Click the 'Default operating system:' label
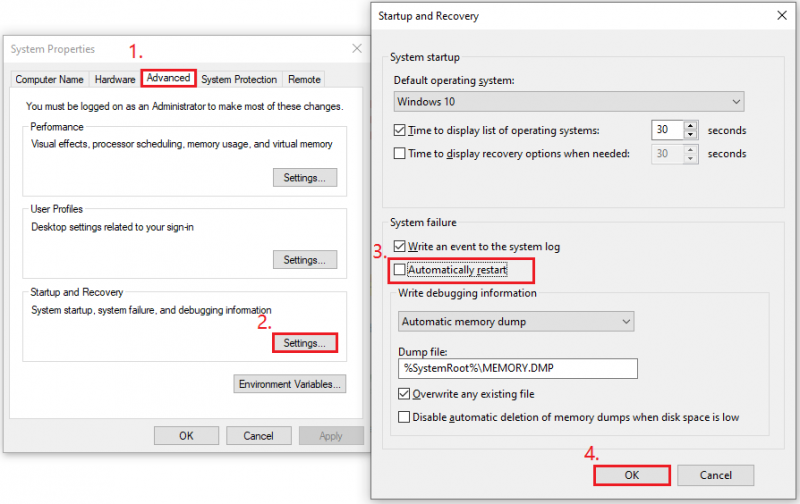 tap(454, 81)
